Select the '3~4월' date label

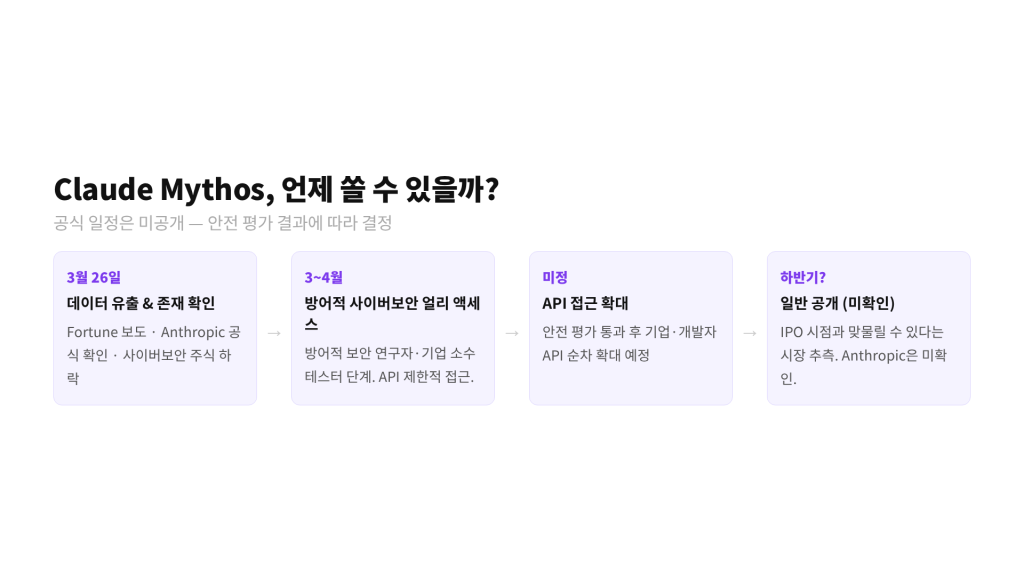323,277
